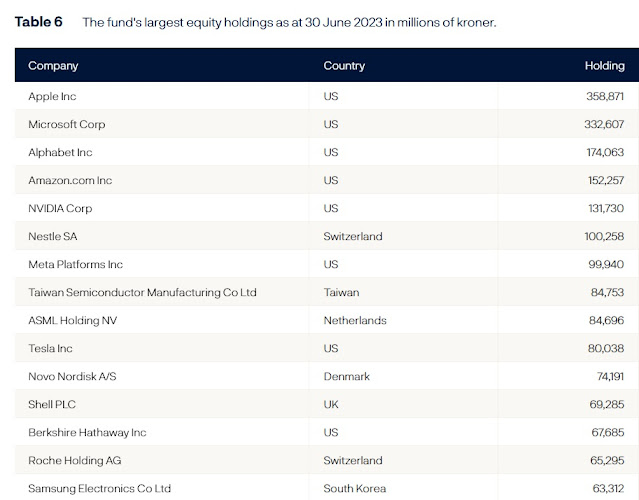Click Samsung's holding value 63,312

point(608,489)
